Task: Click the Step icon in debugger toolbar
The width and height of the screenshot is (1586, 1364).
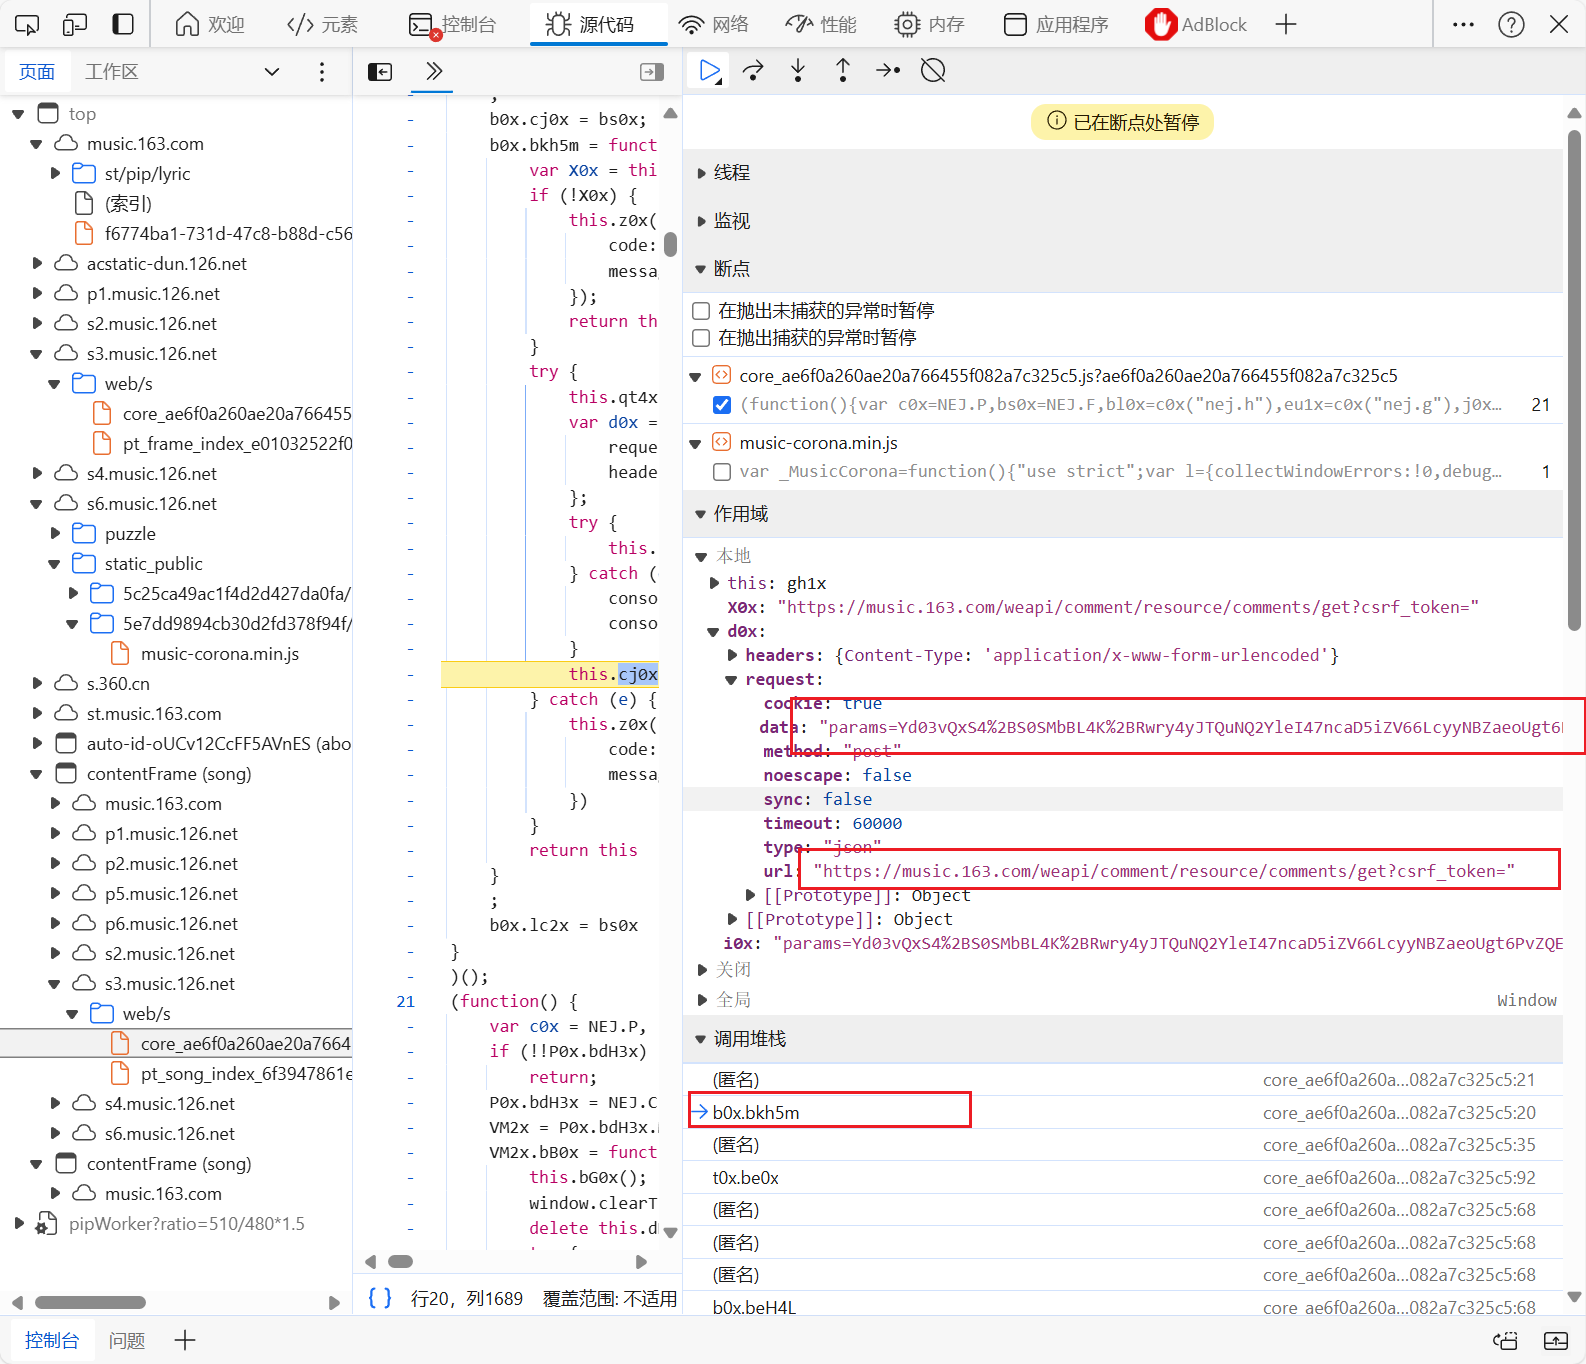Action: [888, 70]
